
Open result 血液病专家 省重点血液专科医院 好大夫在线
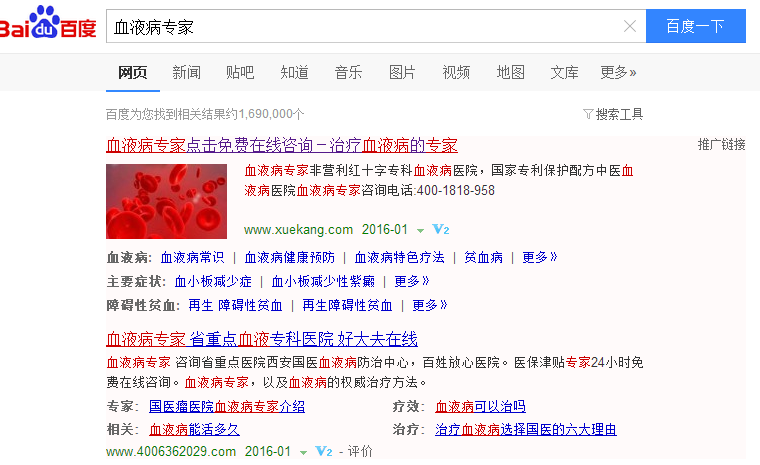point(262,339)
